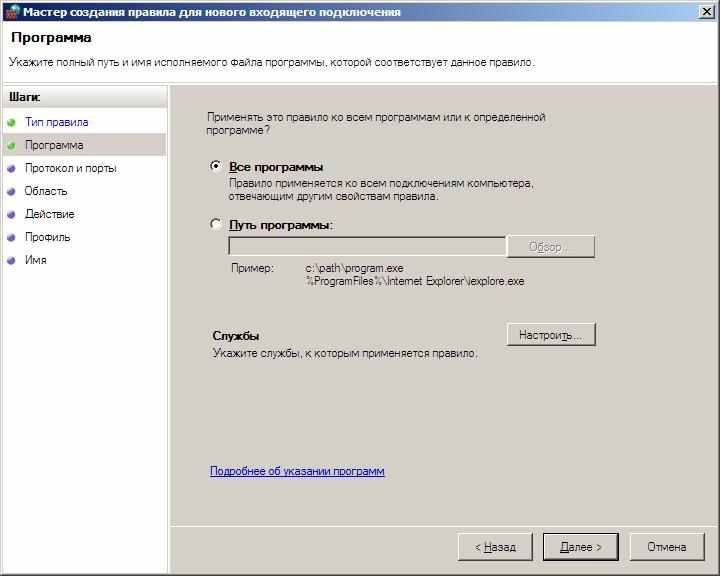Click the purple bullet beside 'Область'

[x=11, y=192]
